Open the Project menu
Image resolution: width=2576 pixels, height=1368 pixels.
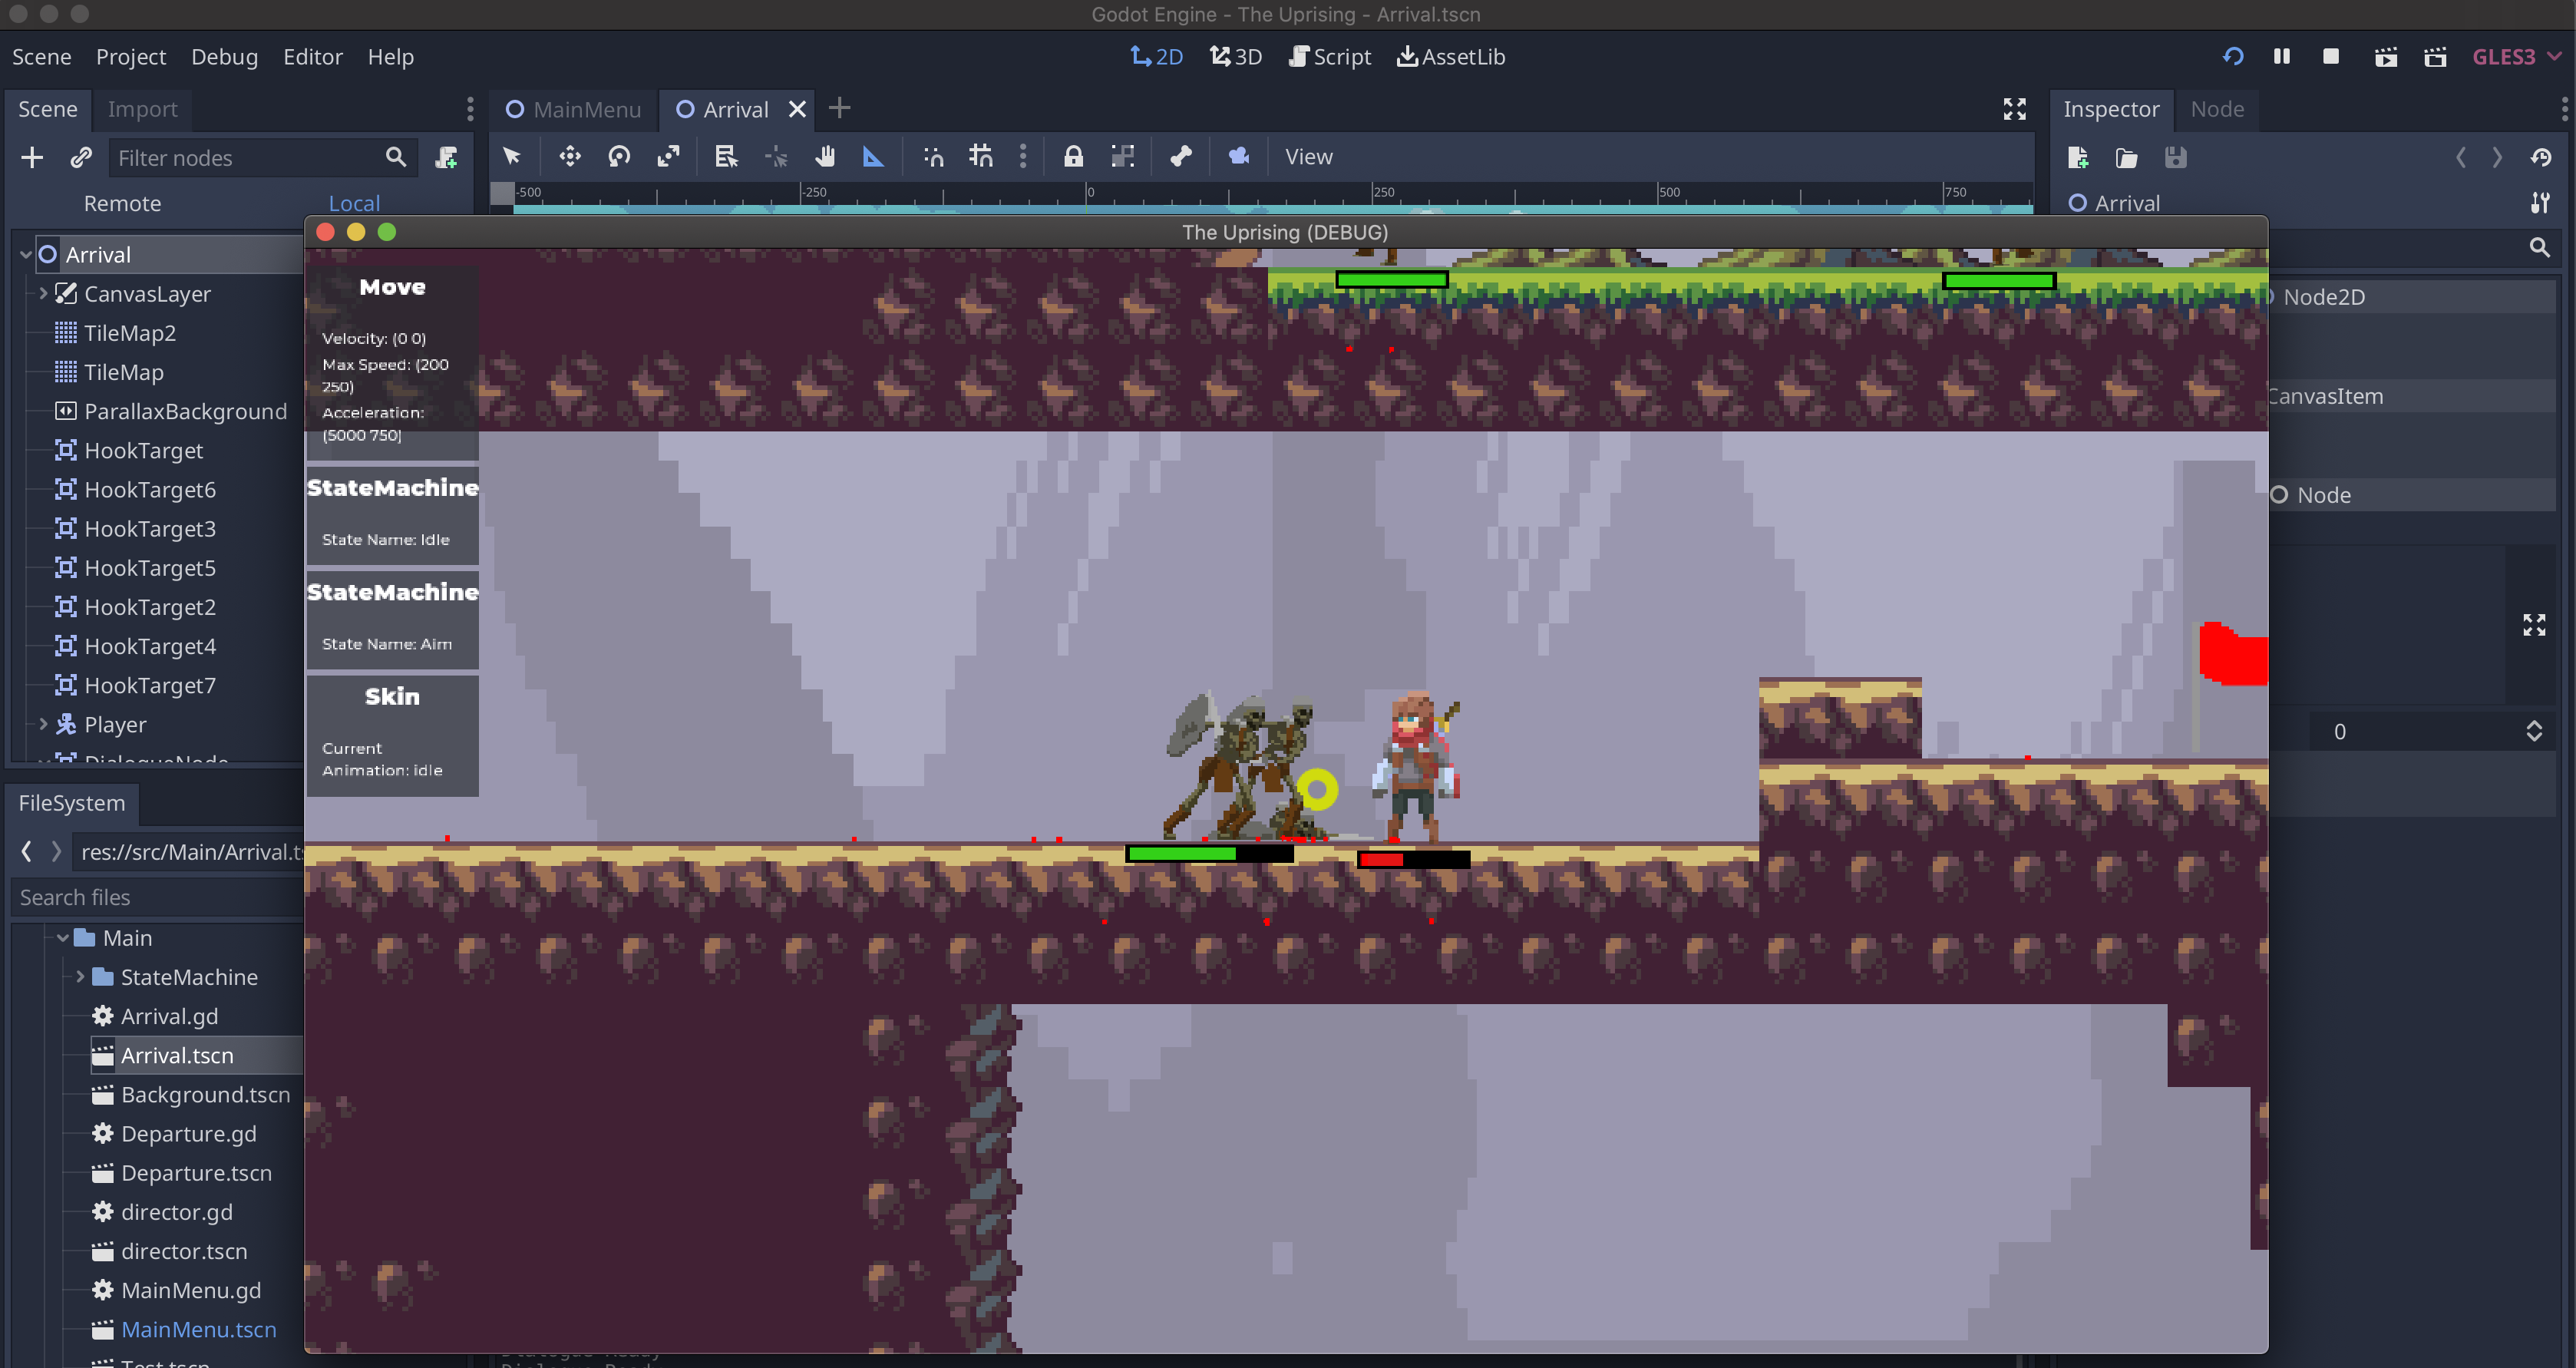click(x=130, y=57)
